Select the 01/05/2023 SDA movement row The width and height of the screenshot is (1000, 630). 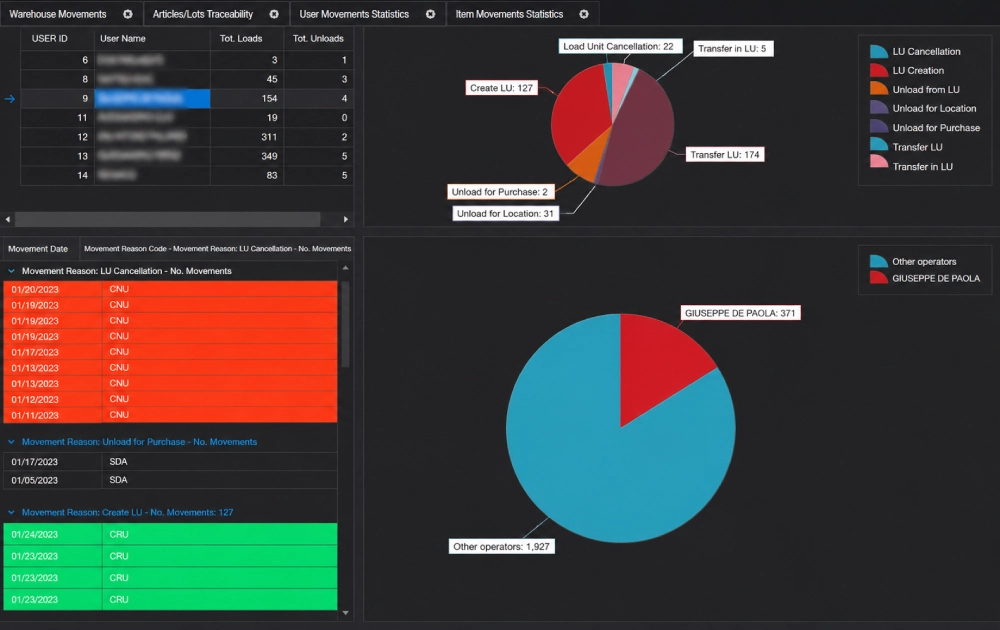click(x=170, y=480)
